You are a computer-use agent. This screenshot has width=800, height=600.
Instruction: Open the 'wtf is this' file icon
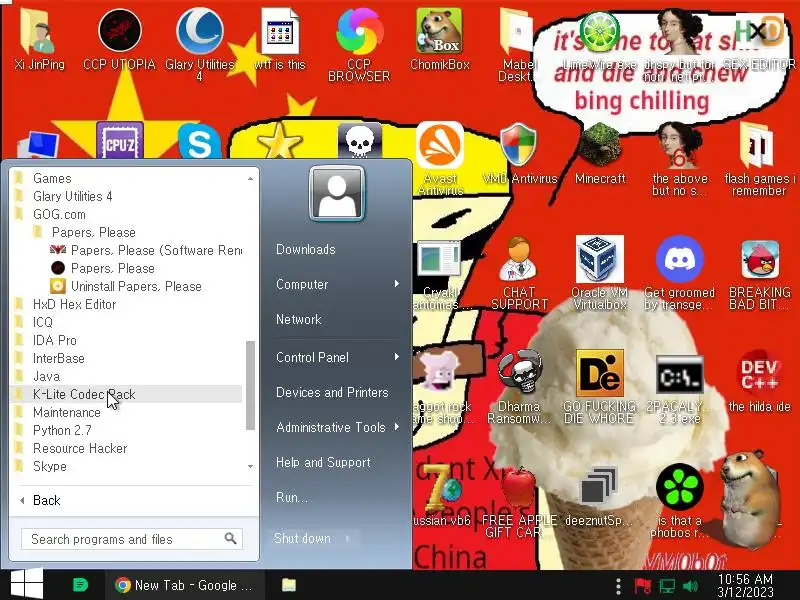pyautogui.click(x=280, y=40)
